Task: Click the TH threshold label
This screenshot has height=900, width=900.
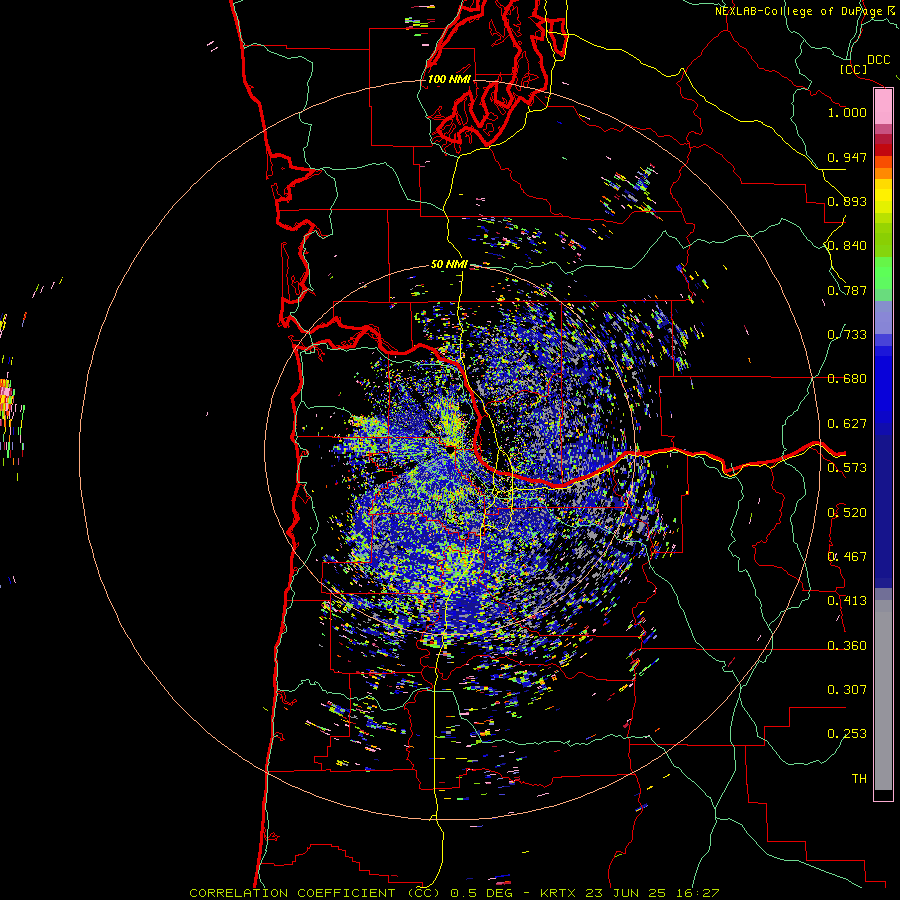Action: pyautogui.click(x=859, y=779)
